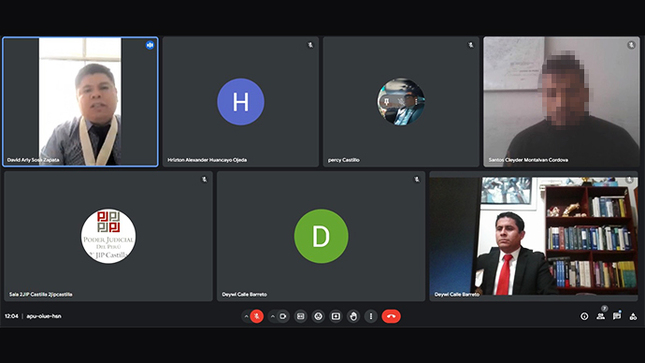Expand video settings arrow beside camera
Viewport: 645px width, 363px height.
[273, 316]
